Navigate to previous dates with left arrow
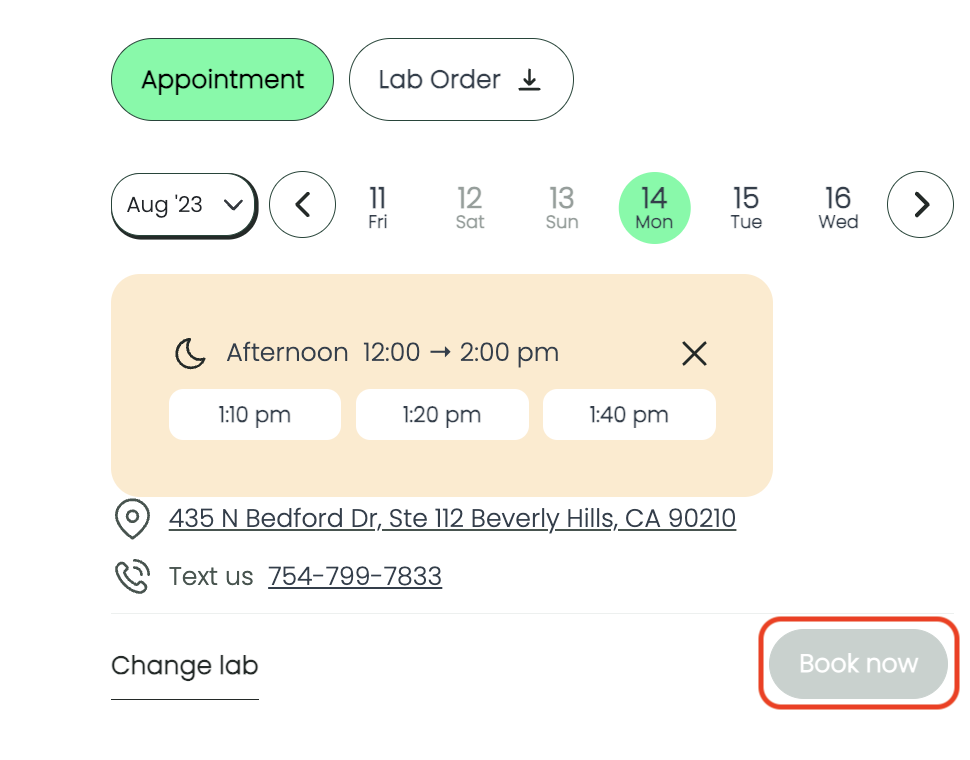This screenshot has width=970, height=760. [x=302, y=204]
